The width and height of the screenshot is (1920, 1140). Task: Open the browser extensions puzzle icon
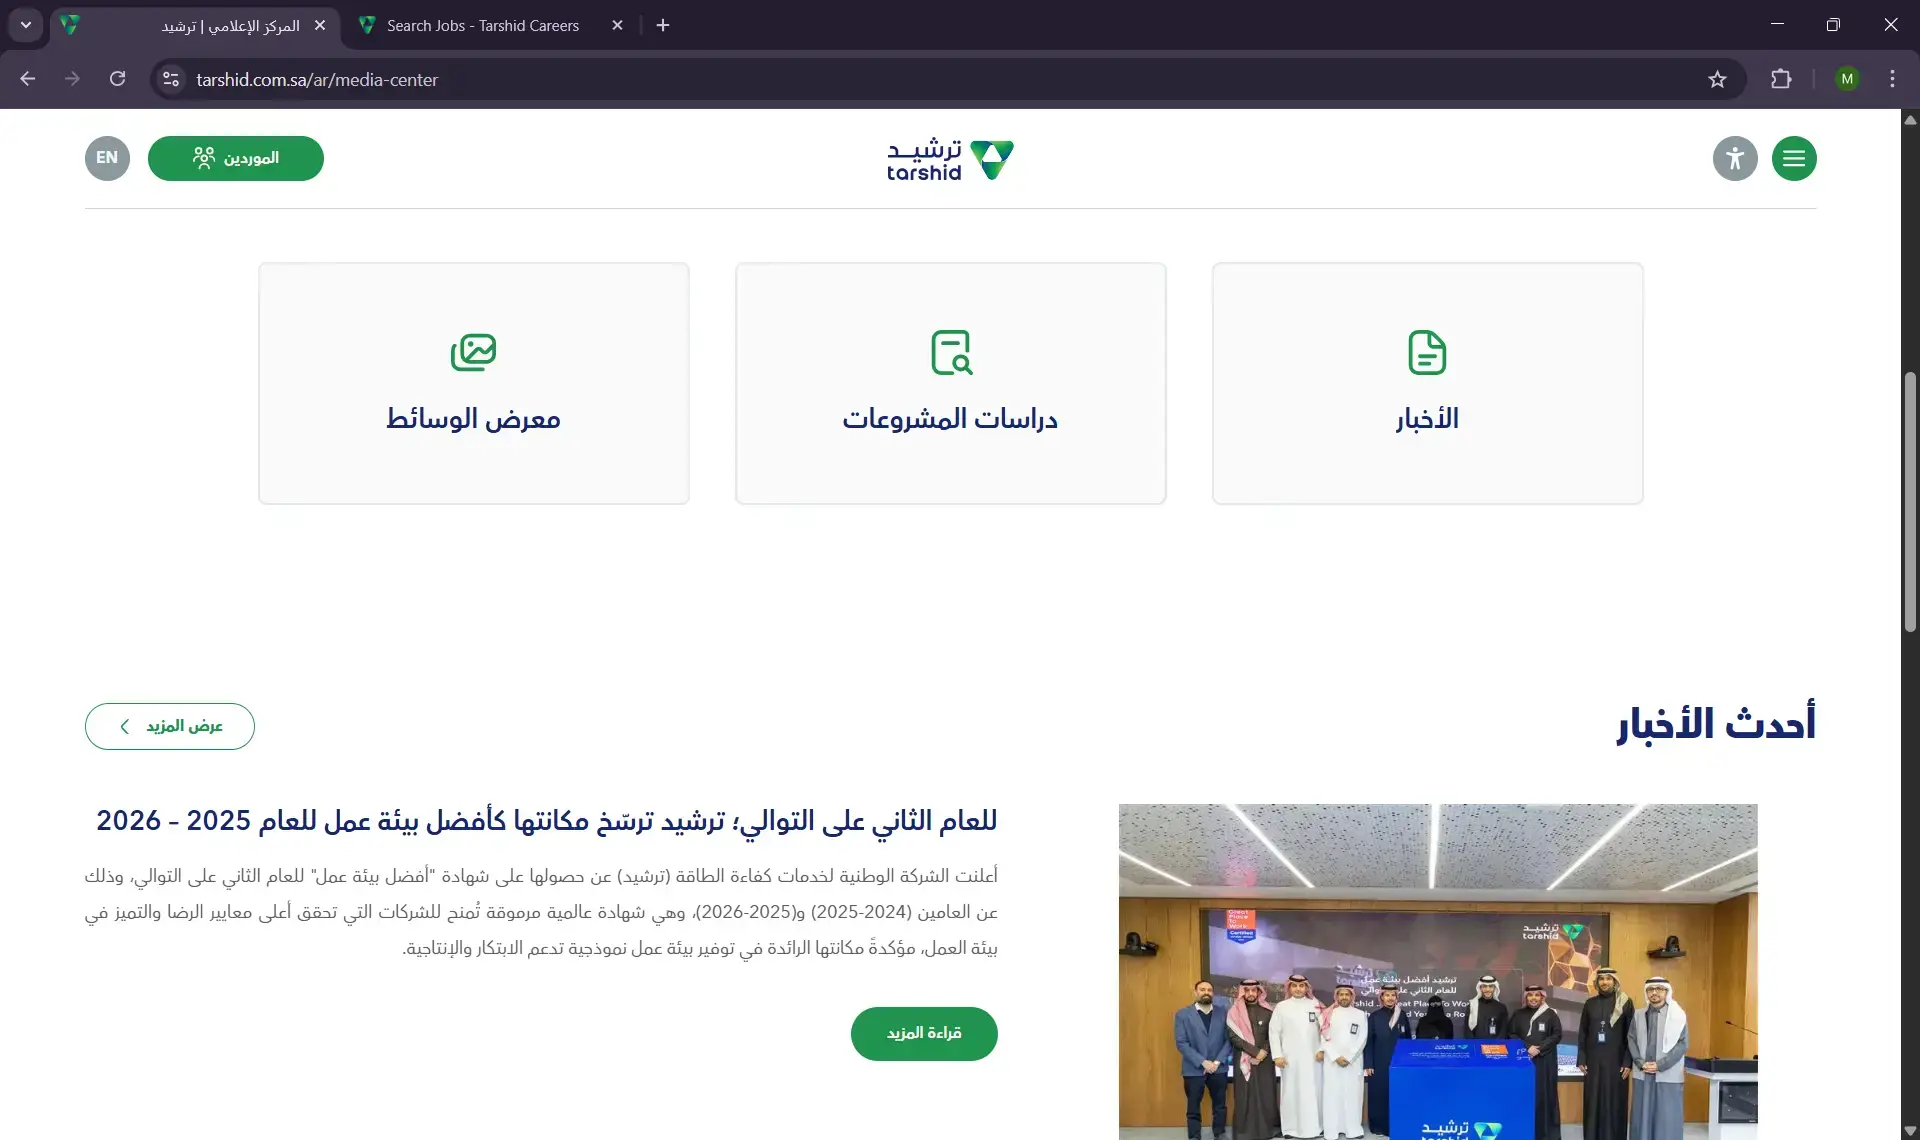(1781, 79)
